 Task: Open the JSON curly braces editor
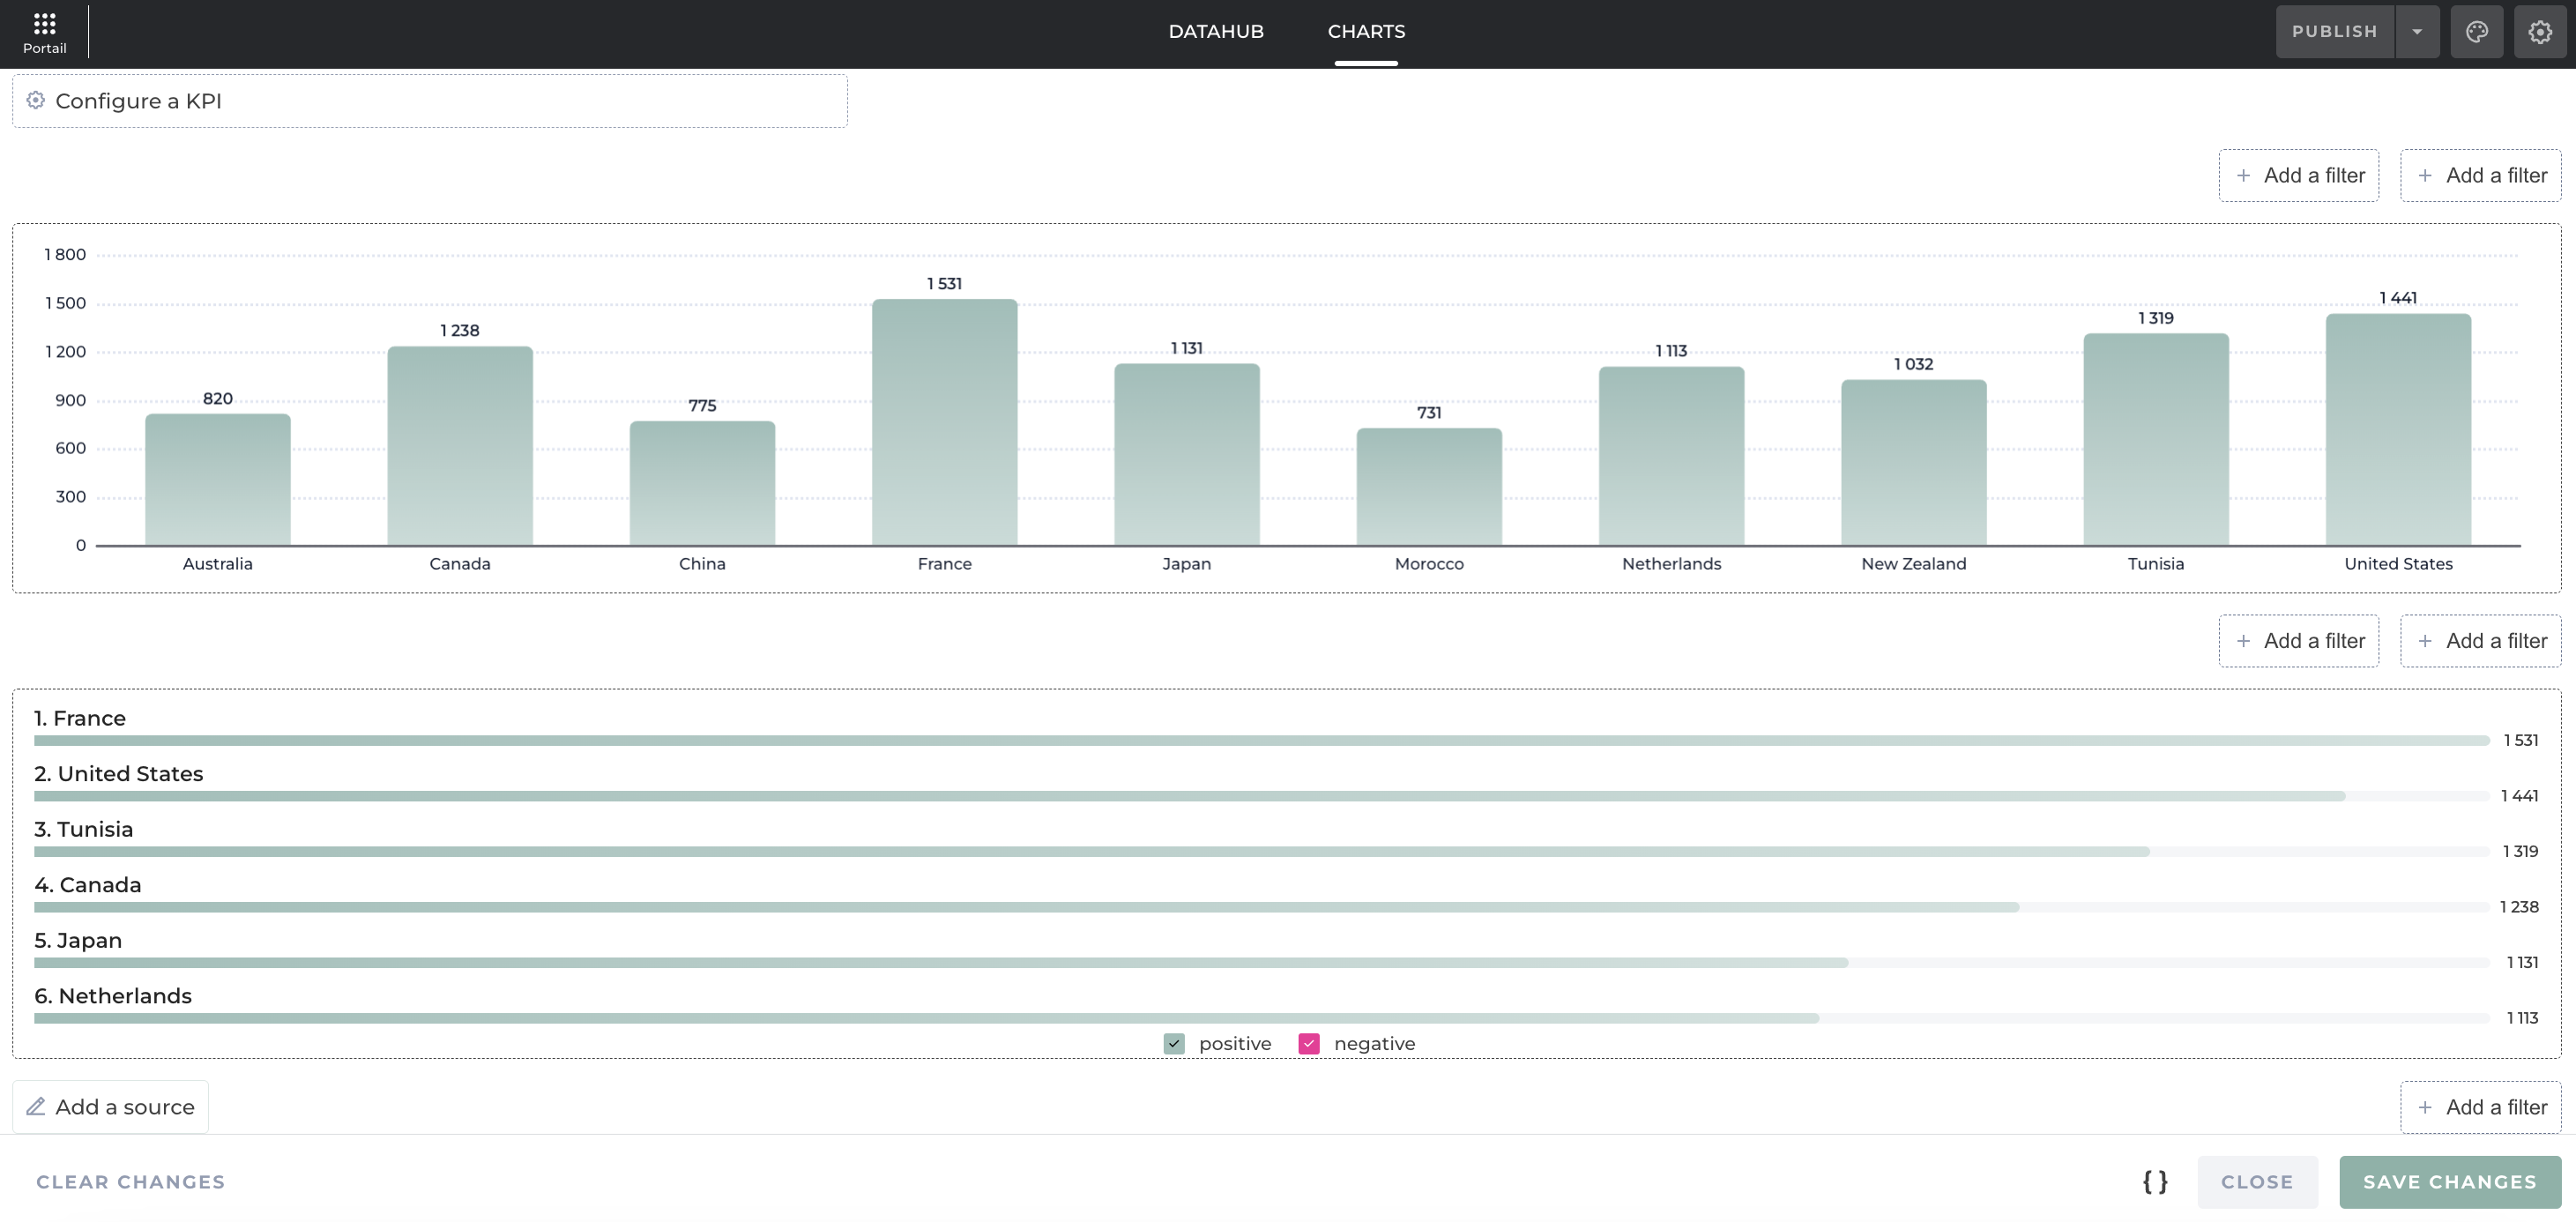click(x=2155, y=1181)
